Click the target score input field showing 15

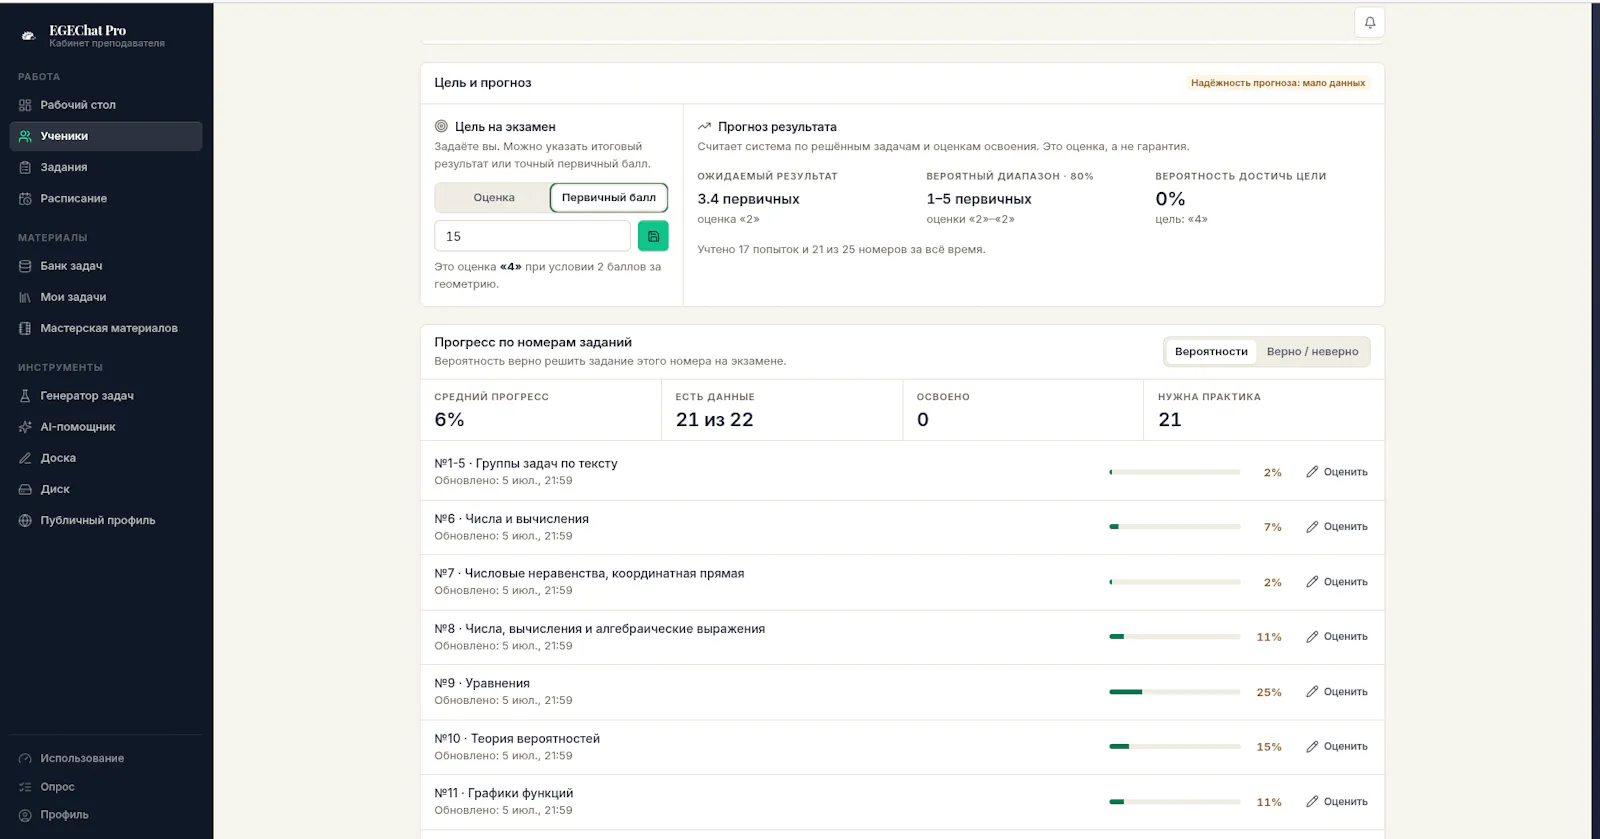pyautogui.click(x=532, y=236)
